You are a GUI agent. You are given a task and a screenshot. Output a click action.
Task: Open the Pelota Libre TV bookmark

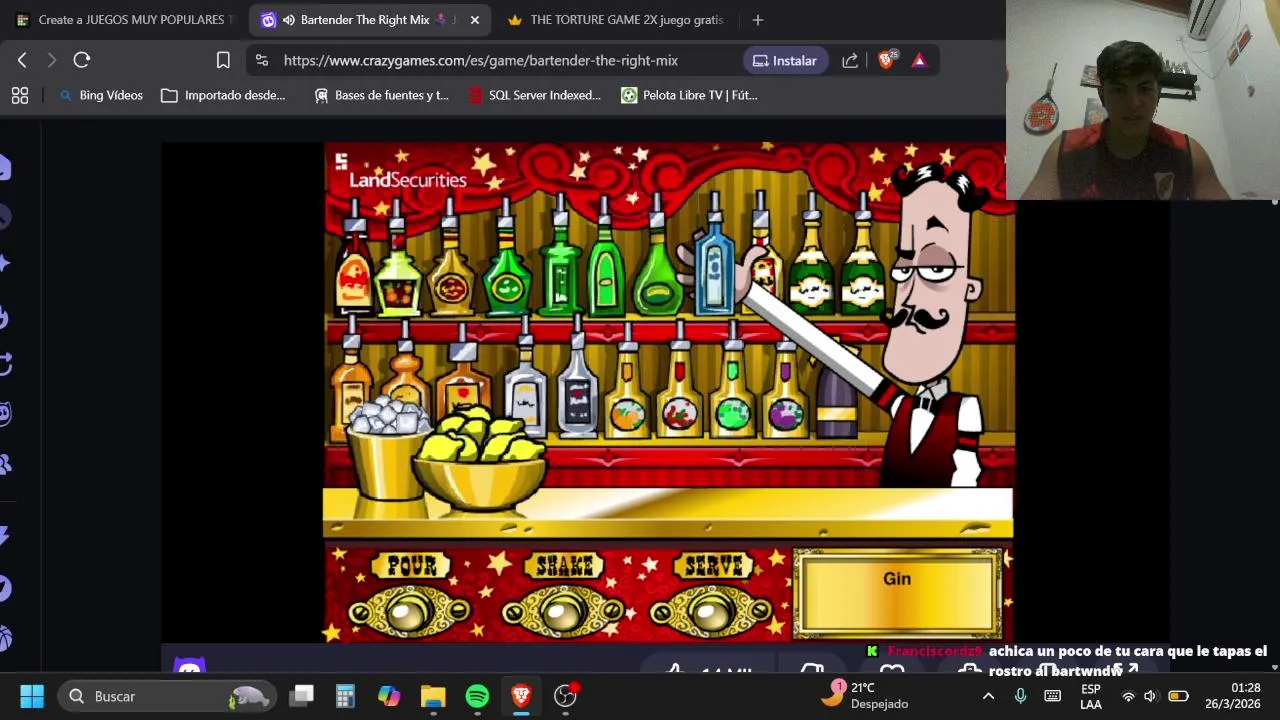(x=689, y=95)
